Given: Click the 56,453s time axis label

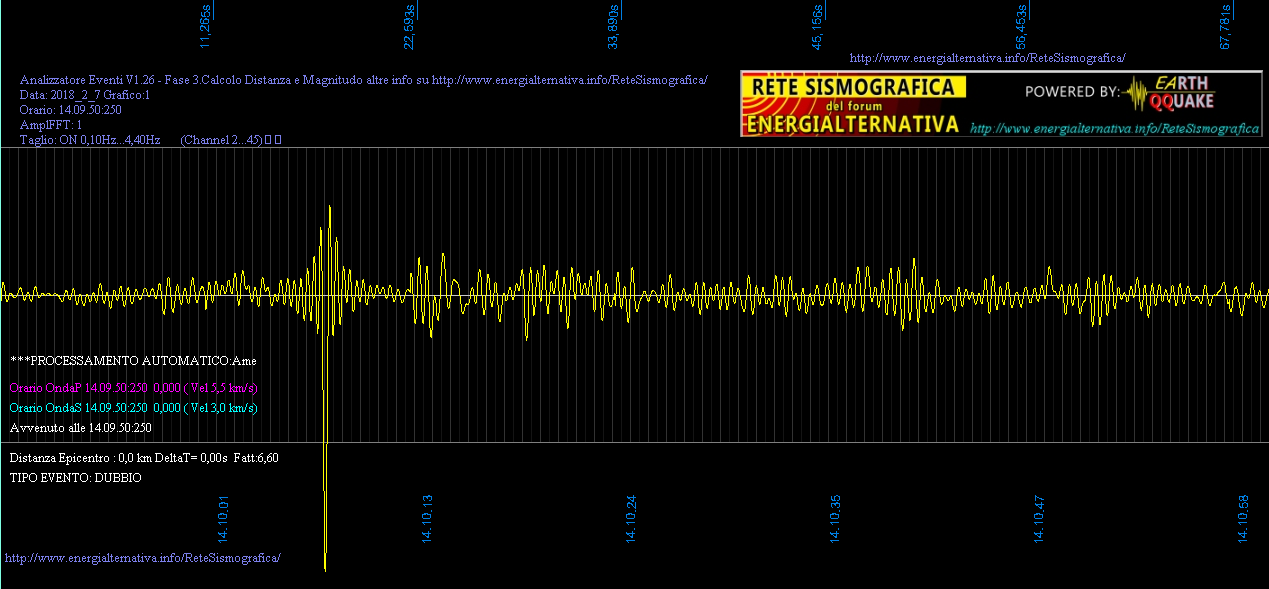Looking at the screenshot, I should (1021, 25).
